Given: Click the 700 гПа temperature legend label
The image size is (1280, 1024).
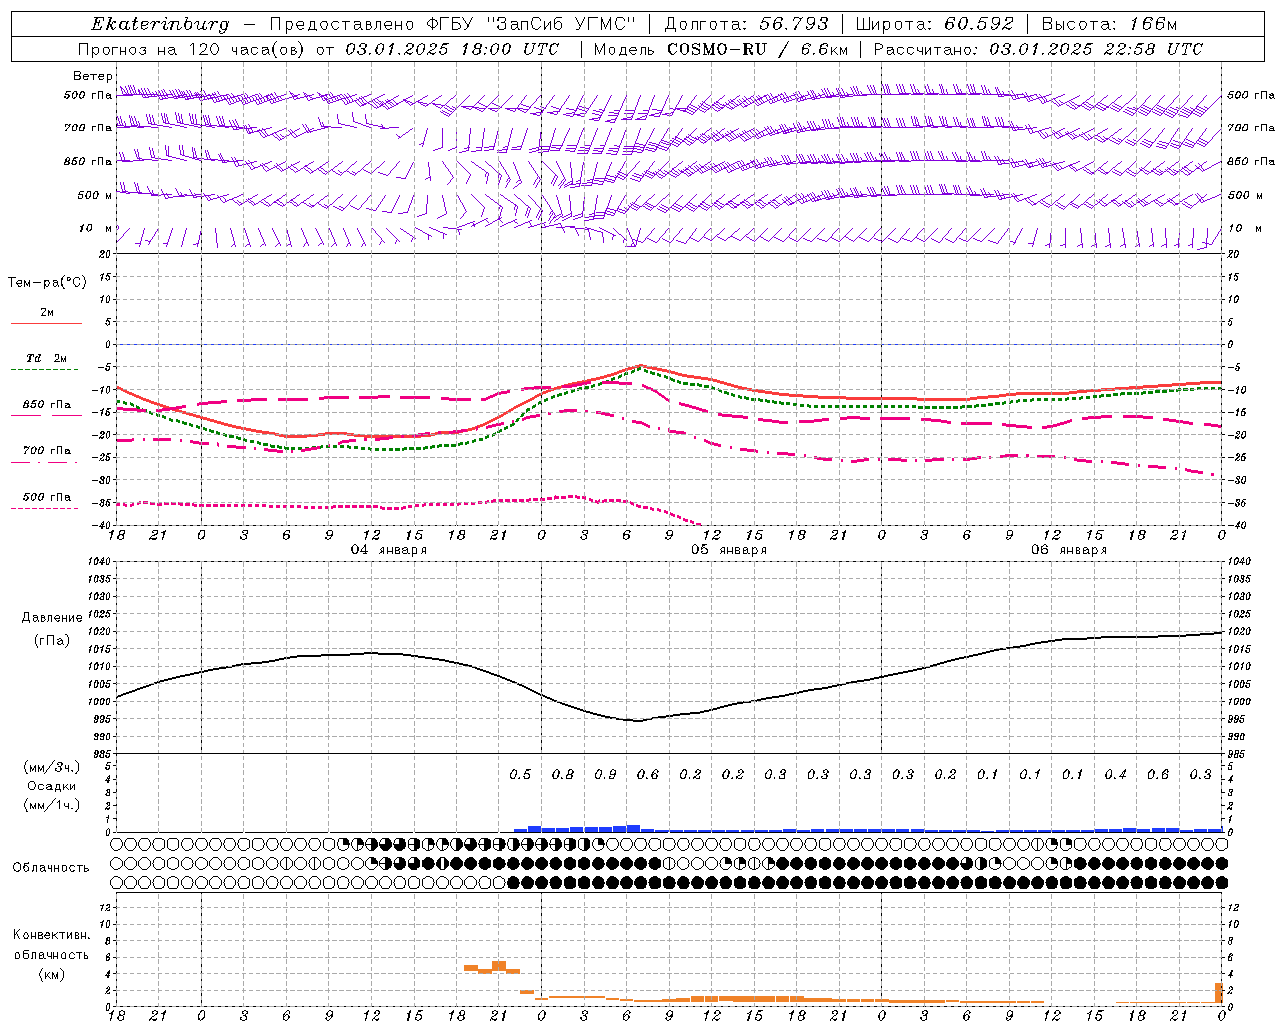Looking at the screenshot, I should click(x=47, y=451).
